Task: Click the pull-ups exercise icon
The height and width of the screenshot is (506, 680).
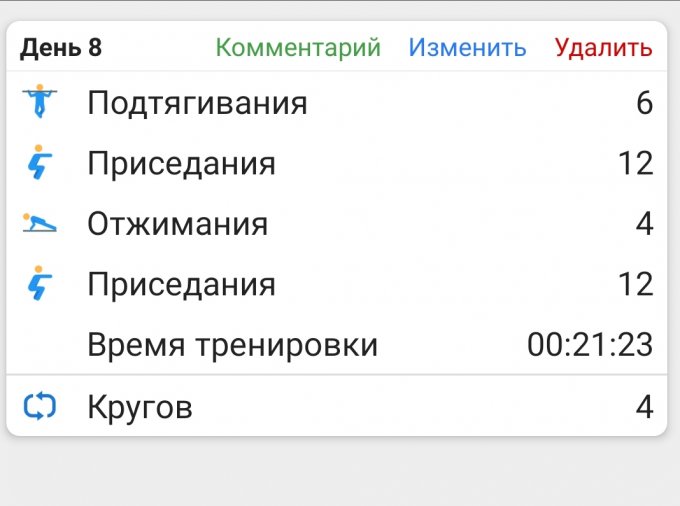Action: pyautogui.click(x=40, y=103)
